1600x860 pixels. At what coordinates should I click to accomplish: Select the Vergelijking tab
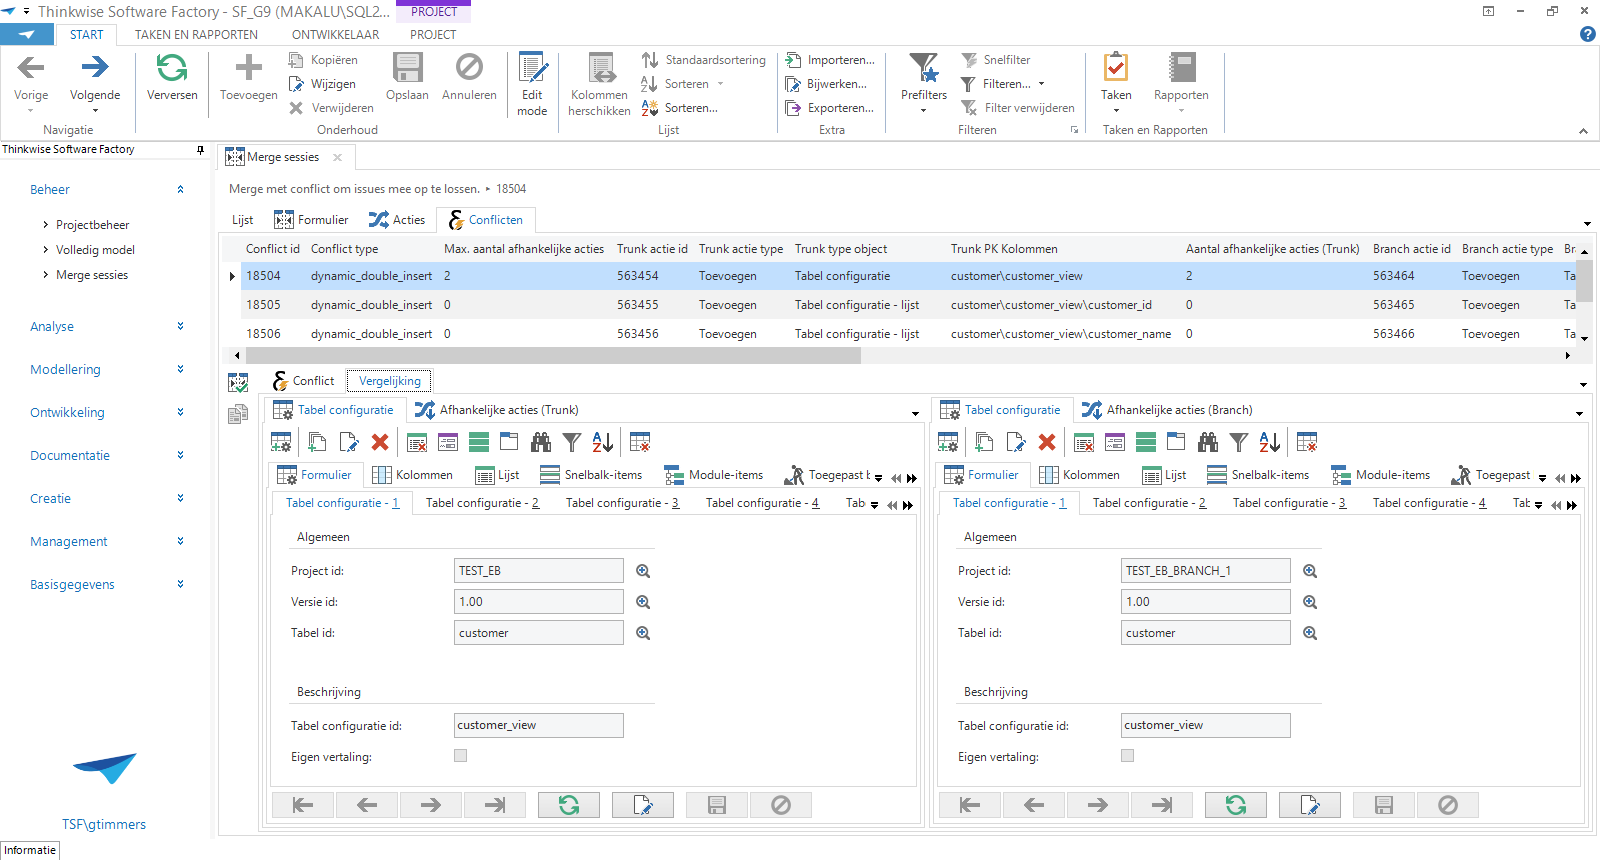tap(390, 381)
